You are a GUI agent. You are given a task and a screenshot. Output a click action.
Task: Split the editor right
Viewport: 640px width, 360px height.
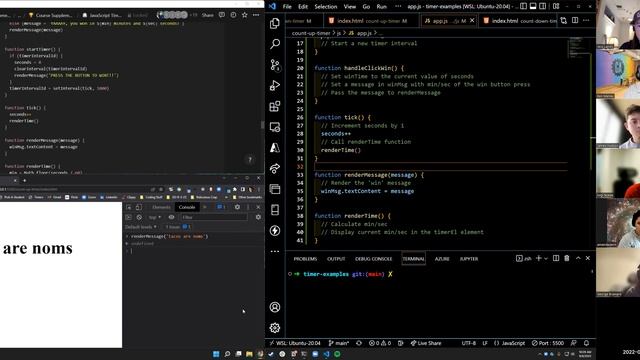pyautogui.click(x=575, y=20)
